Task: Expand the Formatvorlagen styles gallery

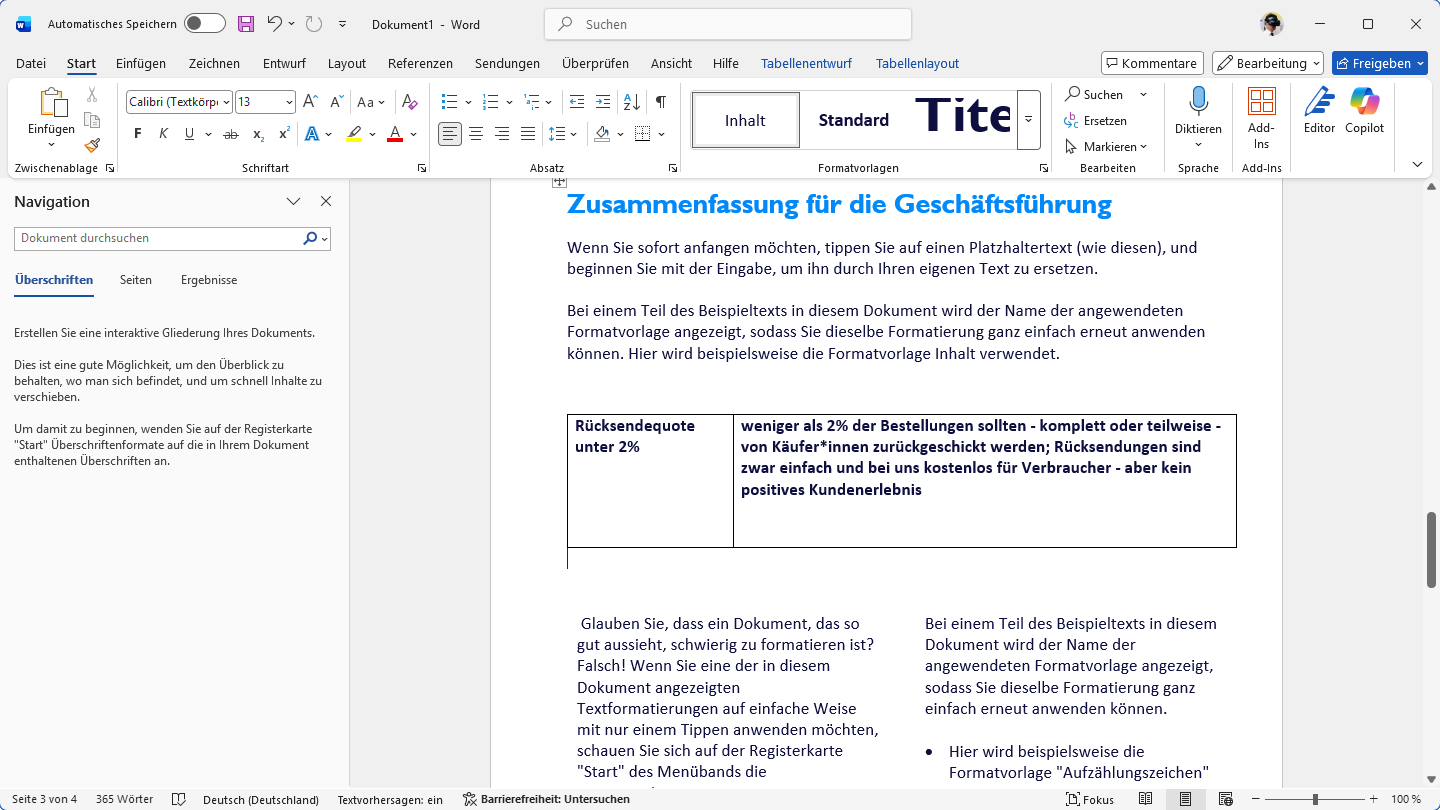Action: 1028,120
